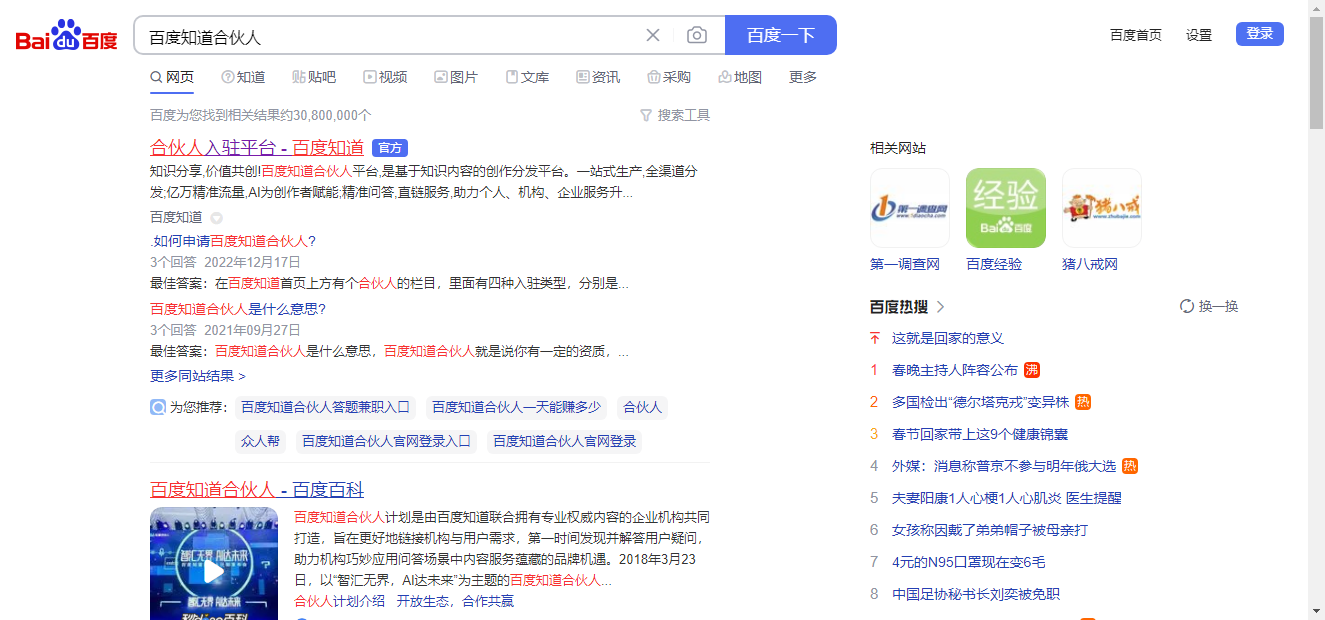Play the Baike video thumbnail
This screenshot has height=620, width=1325.
tap(214, 570)
